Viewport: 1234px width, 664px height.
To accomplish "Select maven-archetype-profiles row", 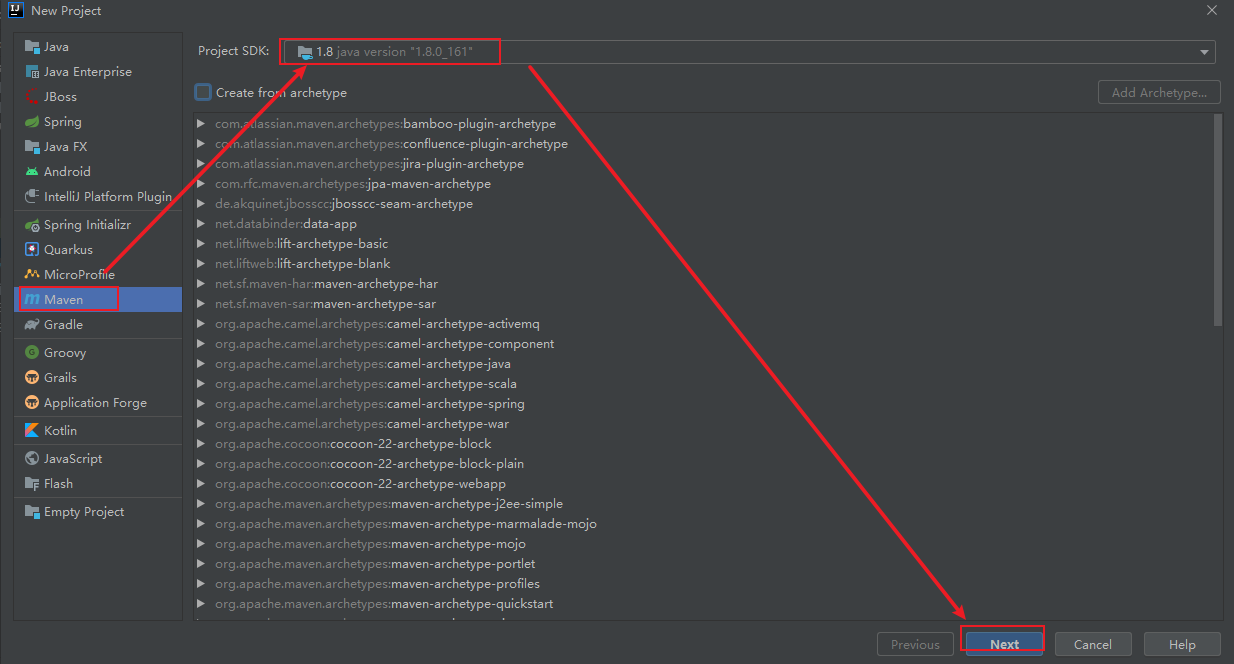I will (704, 584).
